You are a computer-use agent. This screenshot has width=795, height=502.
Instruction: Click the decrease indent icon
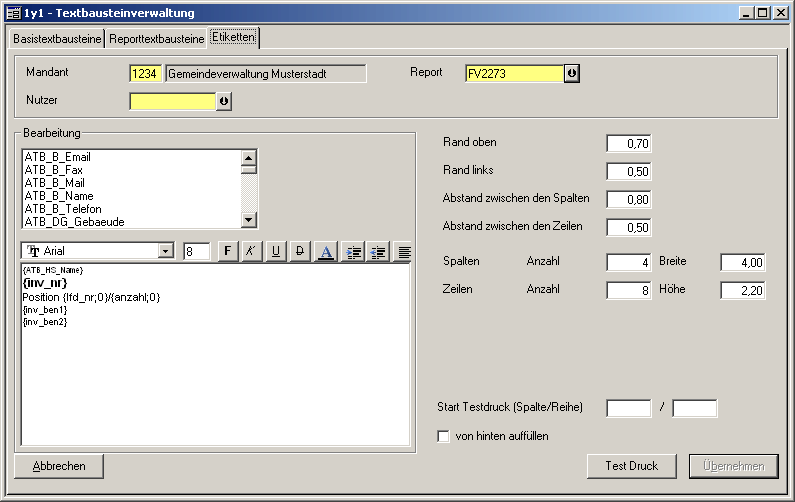pyautogui.click(x=378, y=252)
